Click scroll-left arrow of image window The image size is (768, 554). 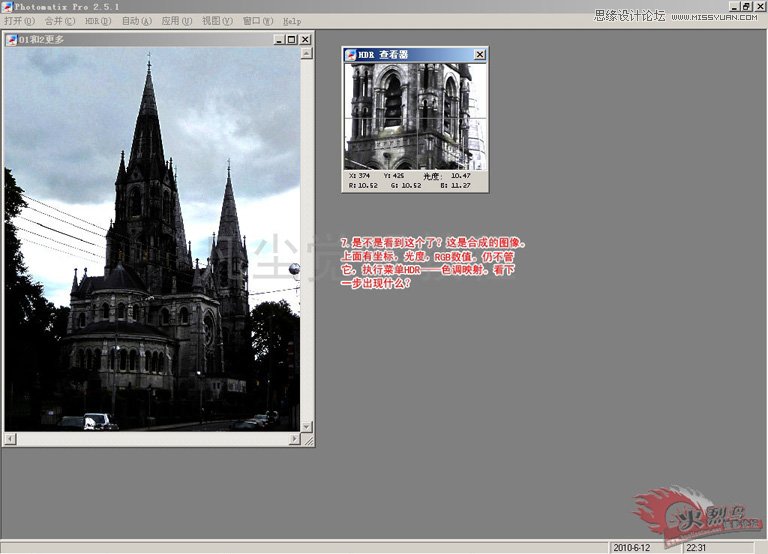10,439
